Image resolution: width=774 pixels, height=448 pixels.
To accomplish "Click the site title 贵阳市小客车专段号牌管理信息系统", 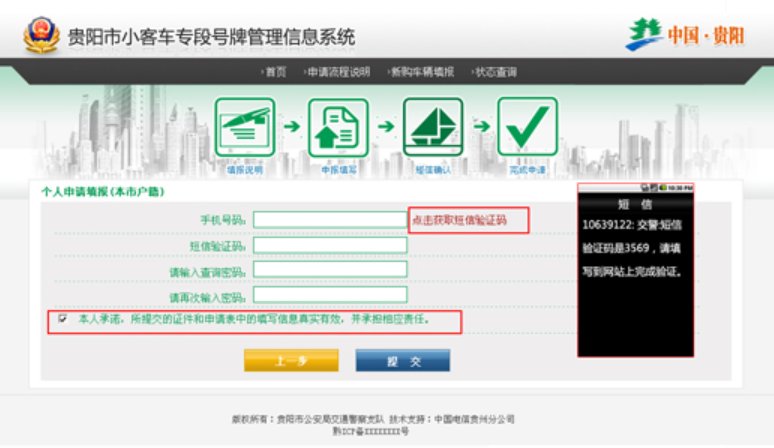I will pyautogui.click(x=211, y=37).
